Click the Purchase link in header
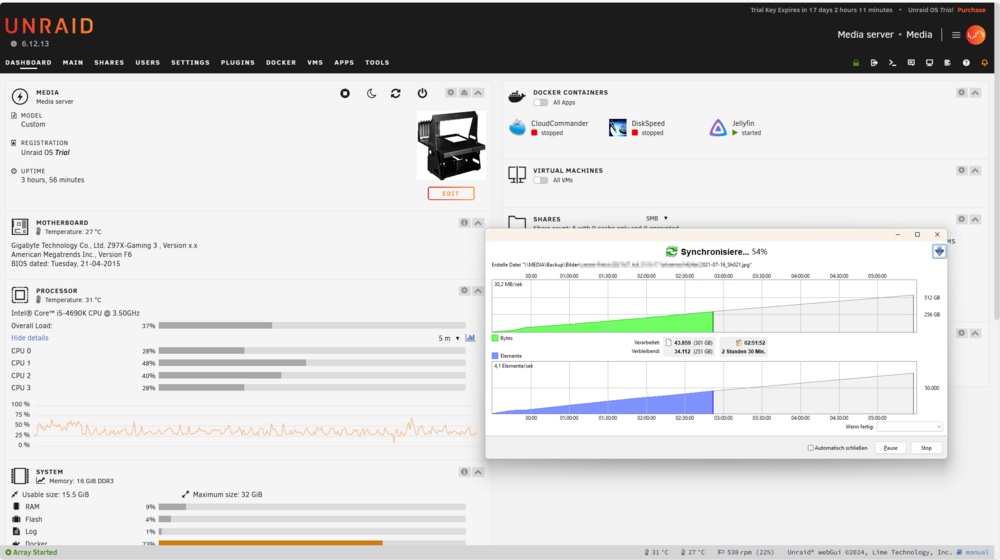This screenshot has width=1000, height=560. pyautogui.click(x=971, y=10)
